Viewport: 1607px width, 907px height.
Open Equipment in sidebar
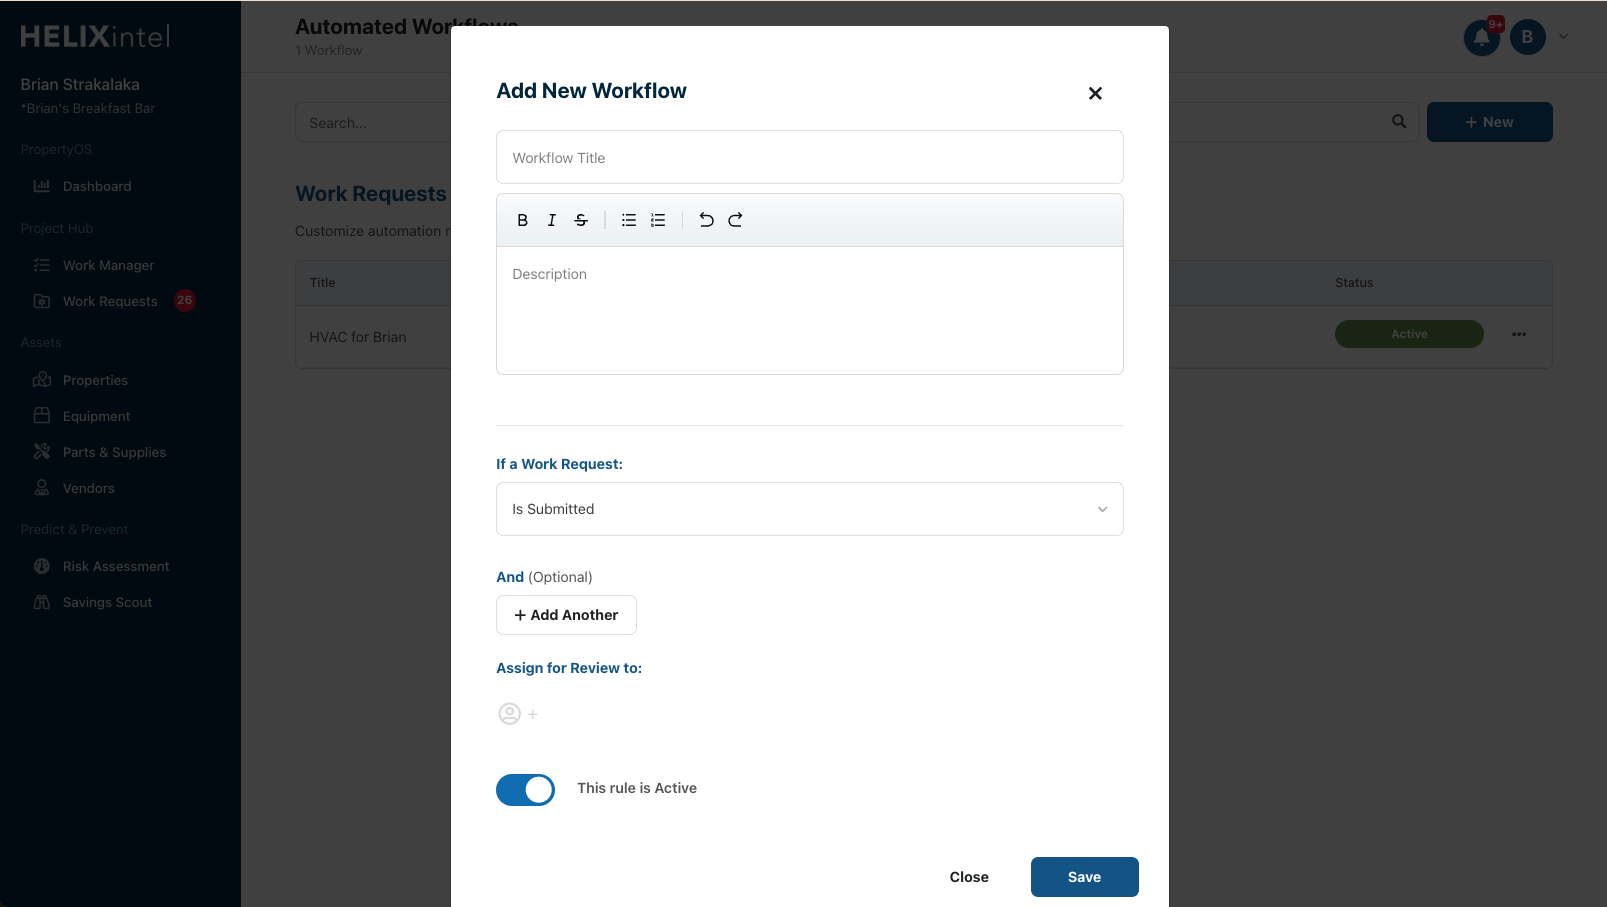(x=96, y=416)
